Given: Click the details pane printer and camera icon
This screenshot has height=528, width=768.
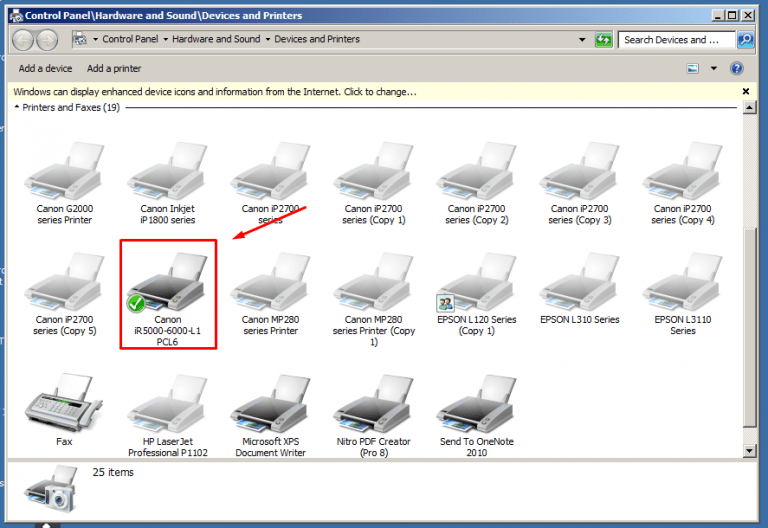Looking at the screenshot, I should (x=52, y=489).
